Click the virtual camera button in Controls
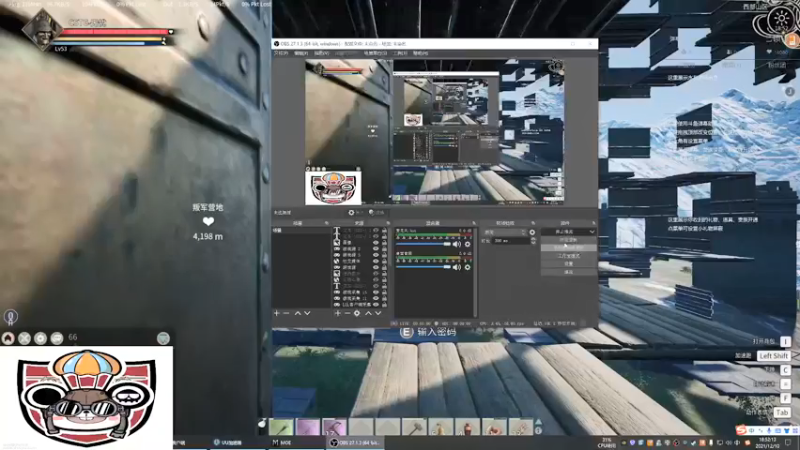This screenshot has width=800, height=450. [x=568, y=247]
